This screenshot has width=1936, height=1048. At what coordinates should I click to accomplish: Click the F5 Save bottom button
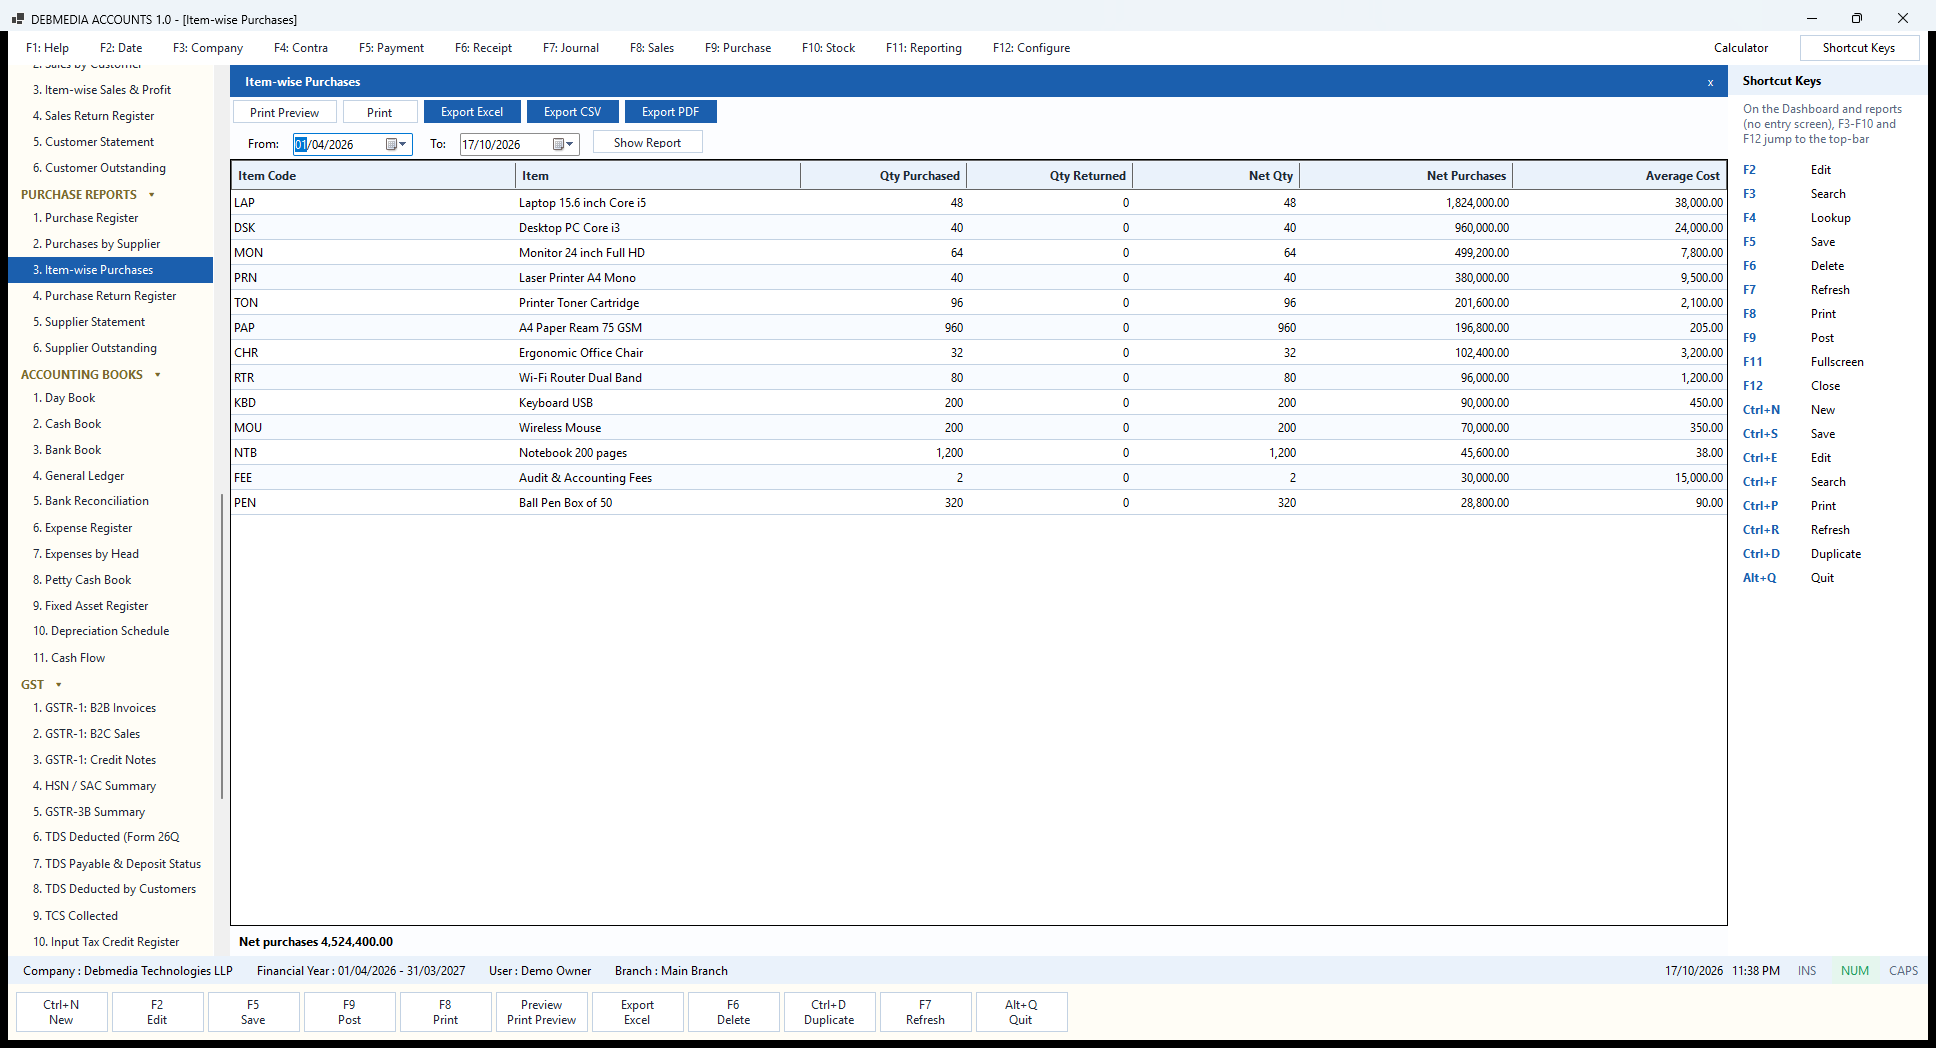253,1012
